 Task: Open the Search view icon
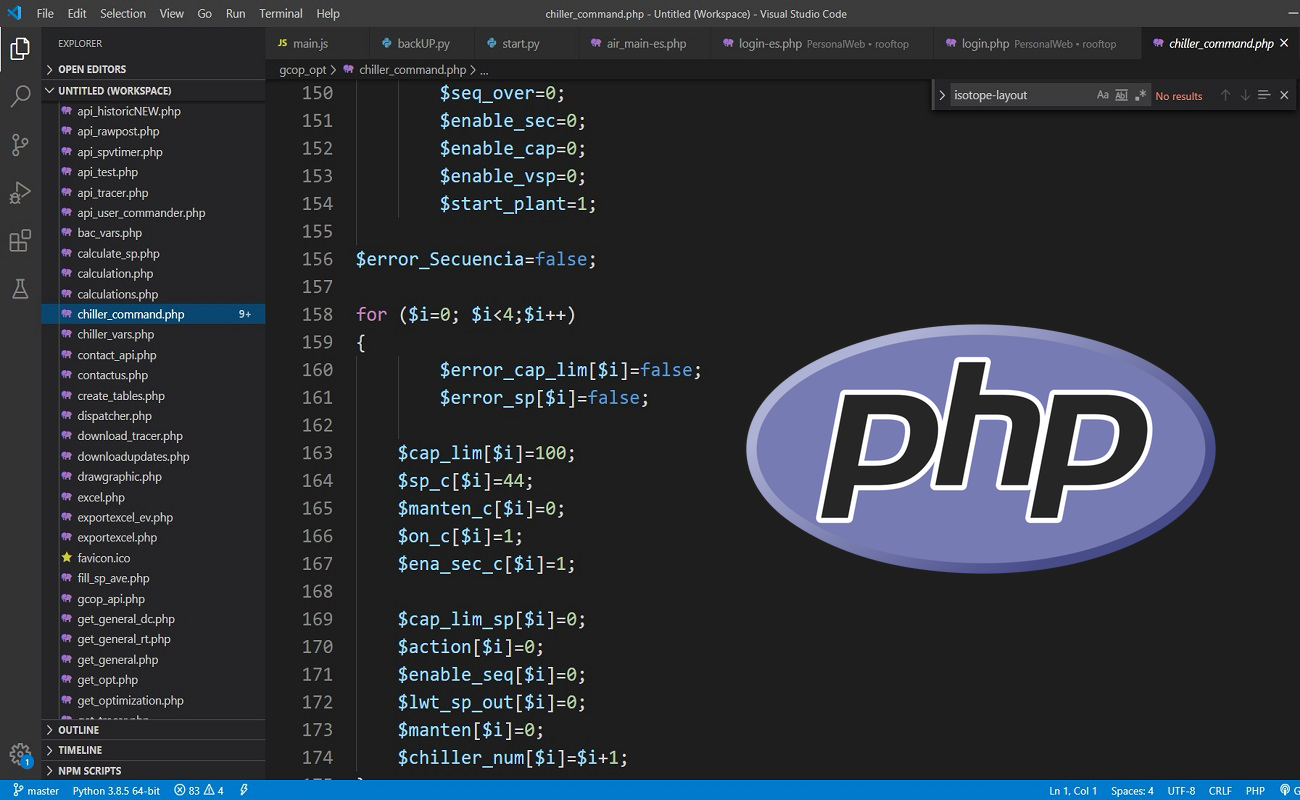click(20, 96)
